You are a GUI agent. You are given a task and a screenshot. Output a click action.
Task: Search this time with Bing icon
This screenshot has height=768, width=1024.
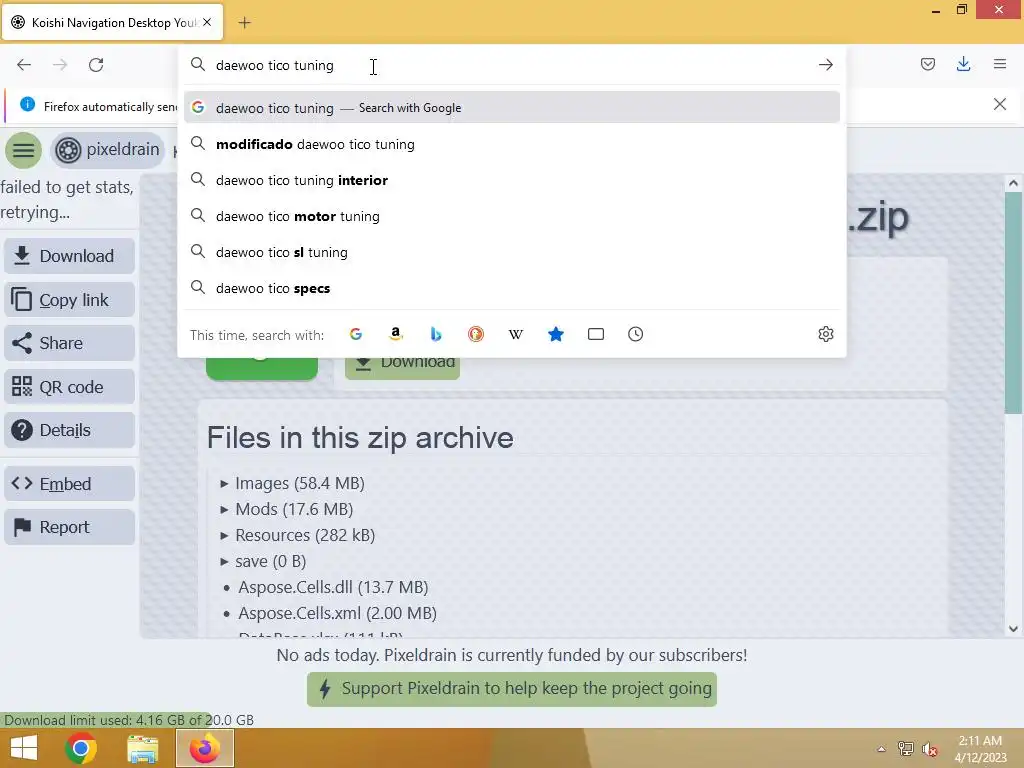[x=436, y=334]
